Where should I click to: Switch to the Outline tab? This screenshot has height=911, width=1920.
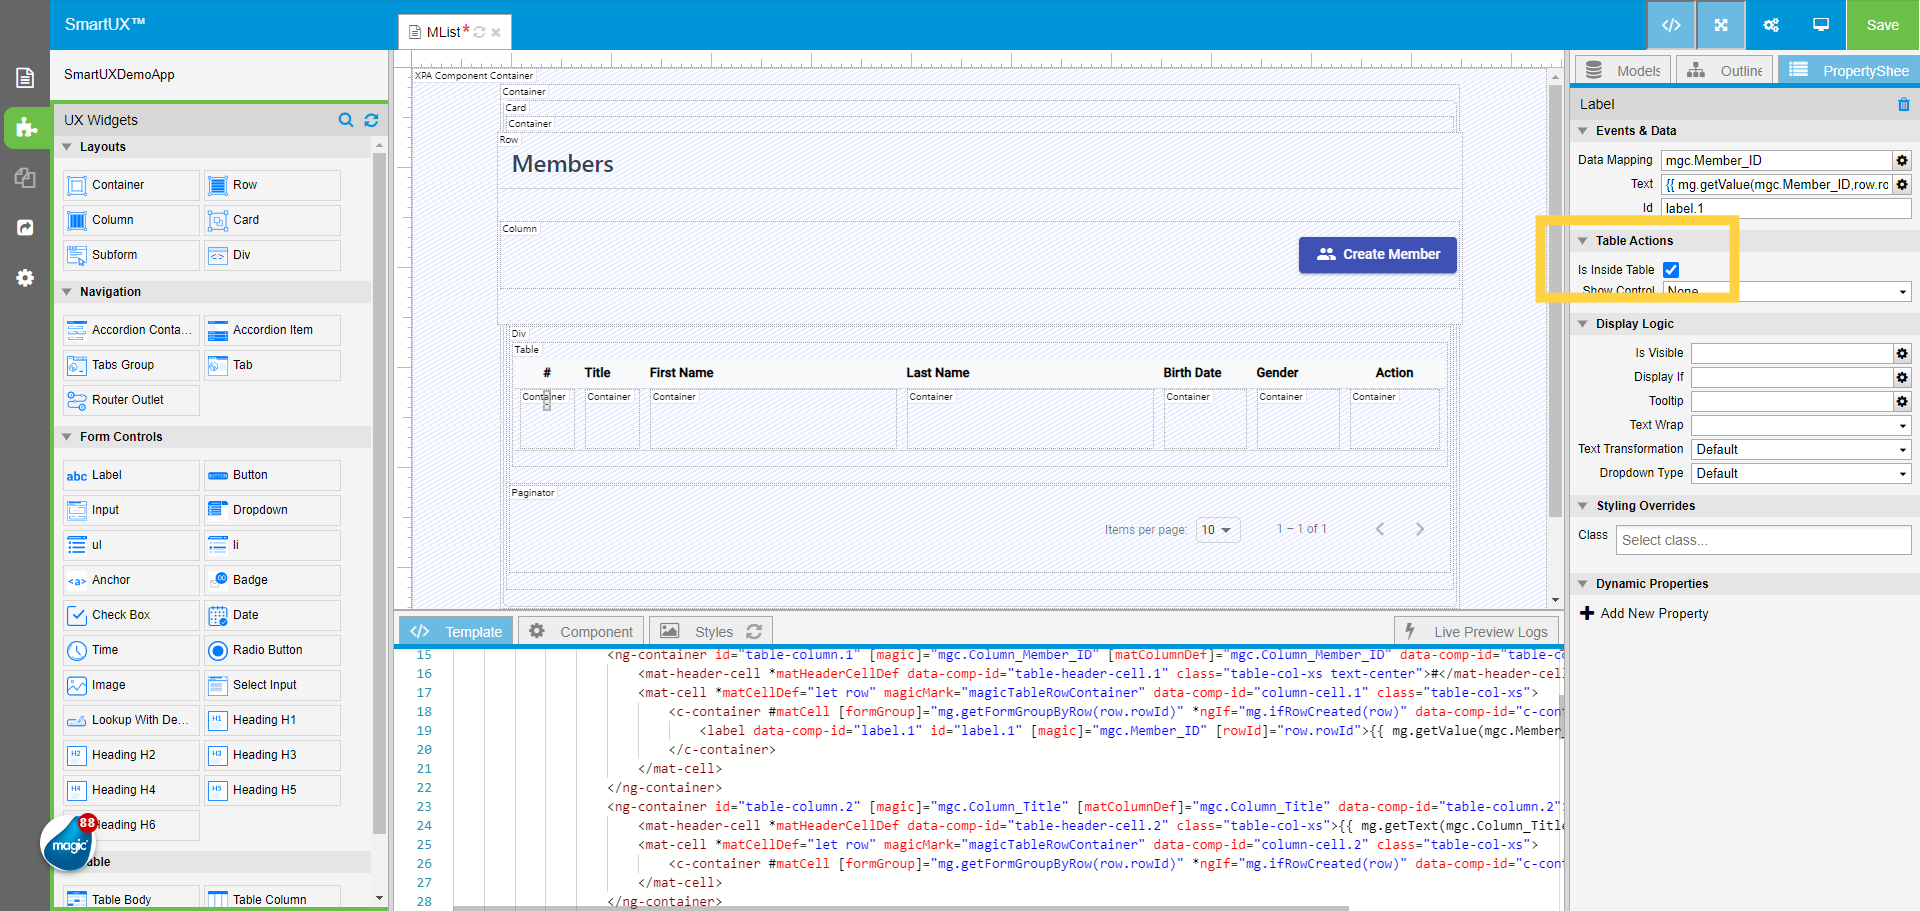(1724, 70)
